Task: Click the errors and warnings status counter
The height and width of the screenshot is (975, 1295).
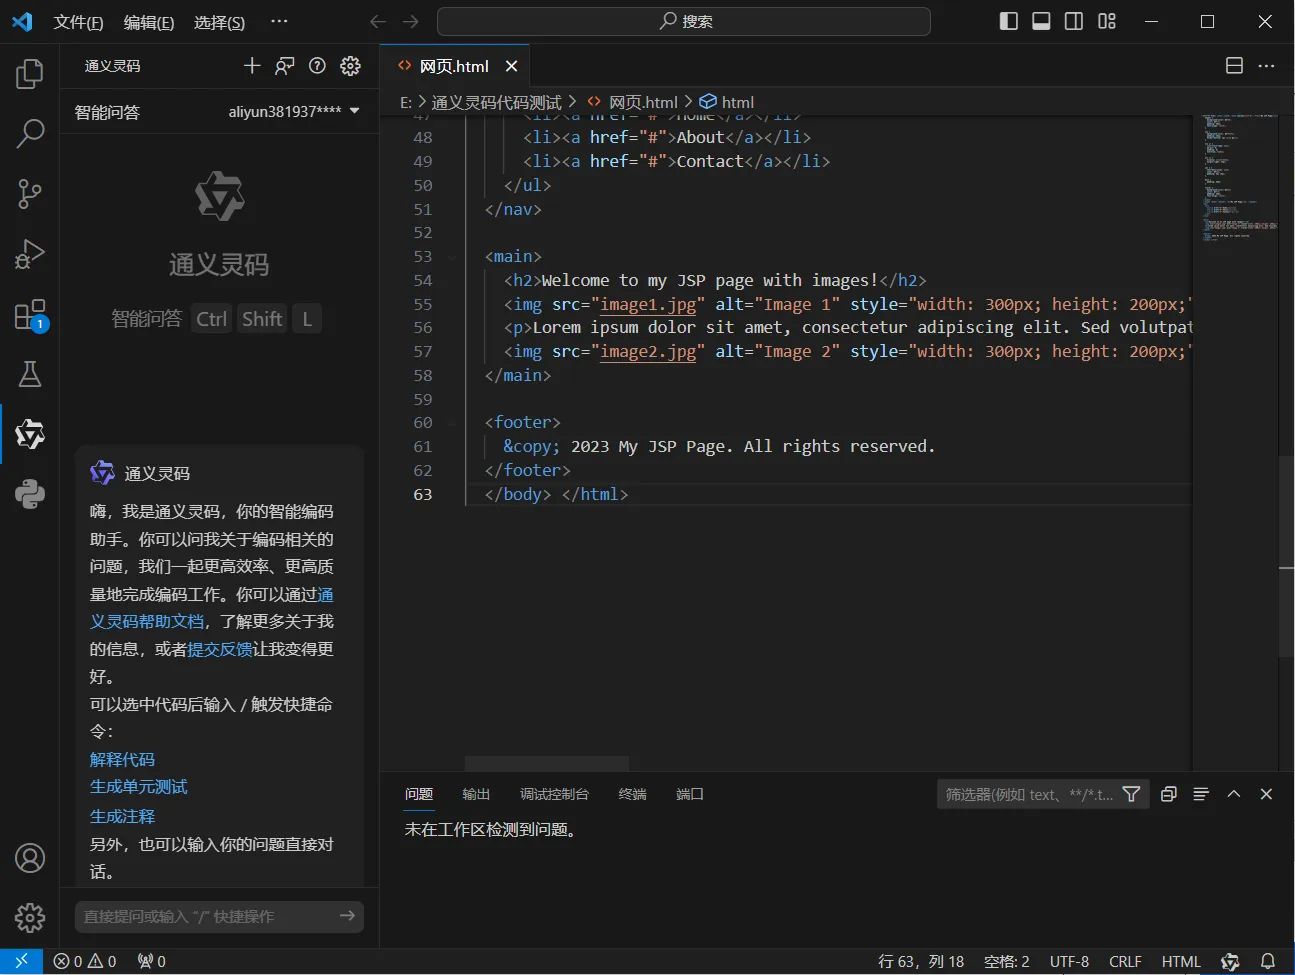Action: (x=85, y=961)
